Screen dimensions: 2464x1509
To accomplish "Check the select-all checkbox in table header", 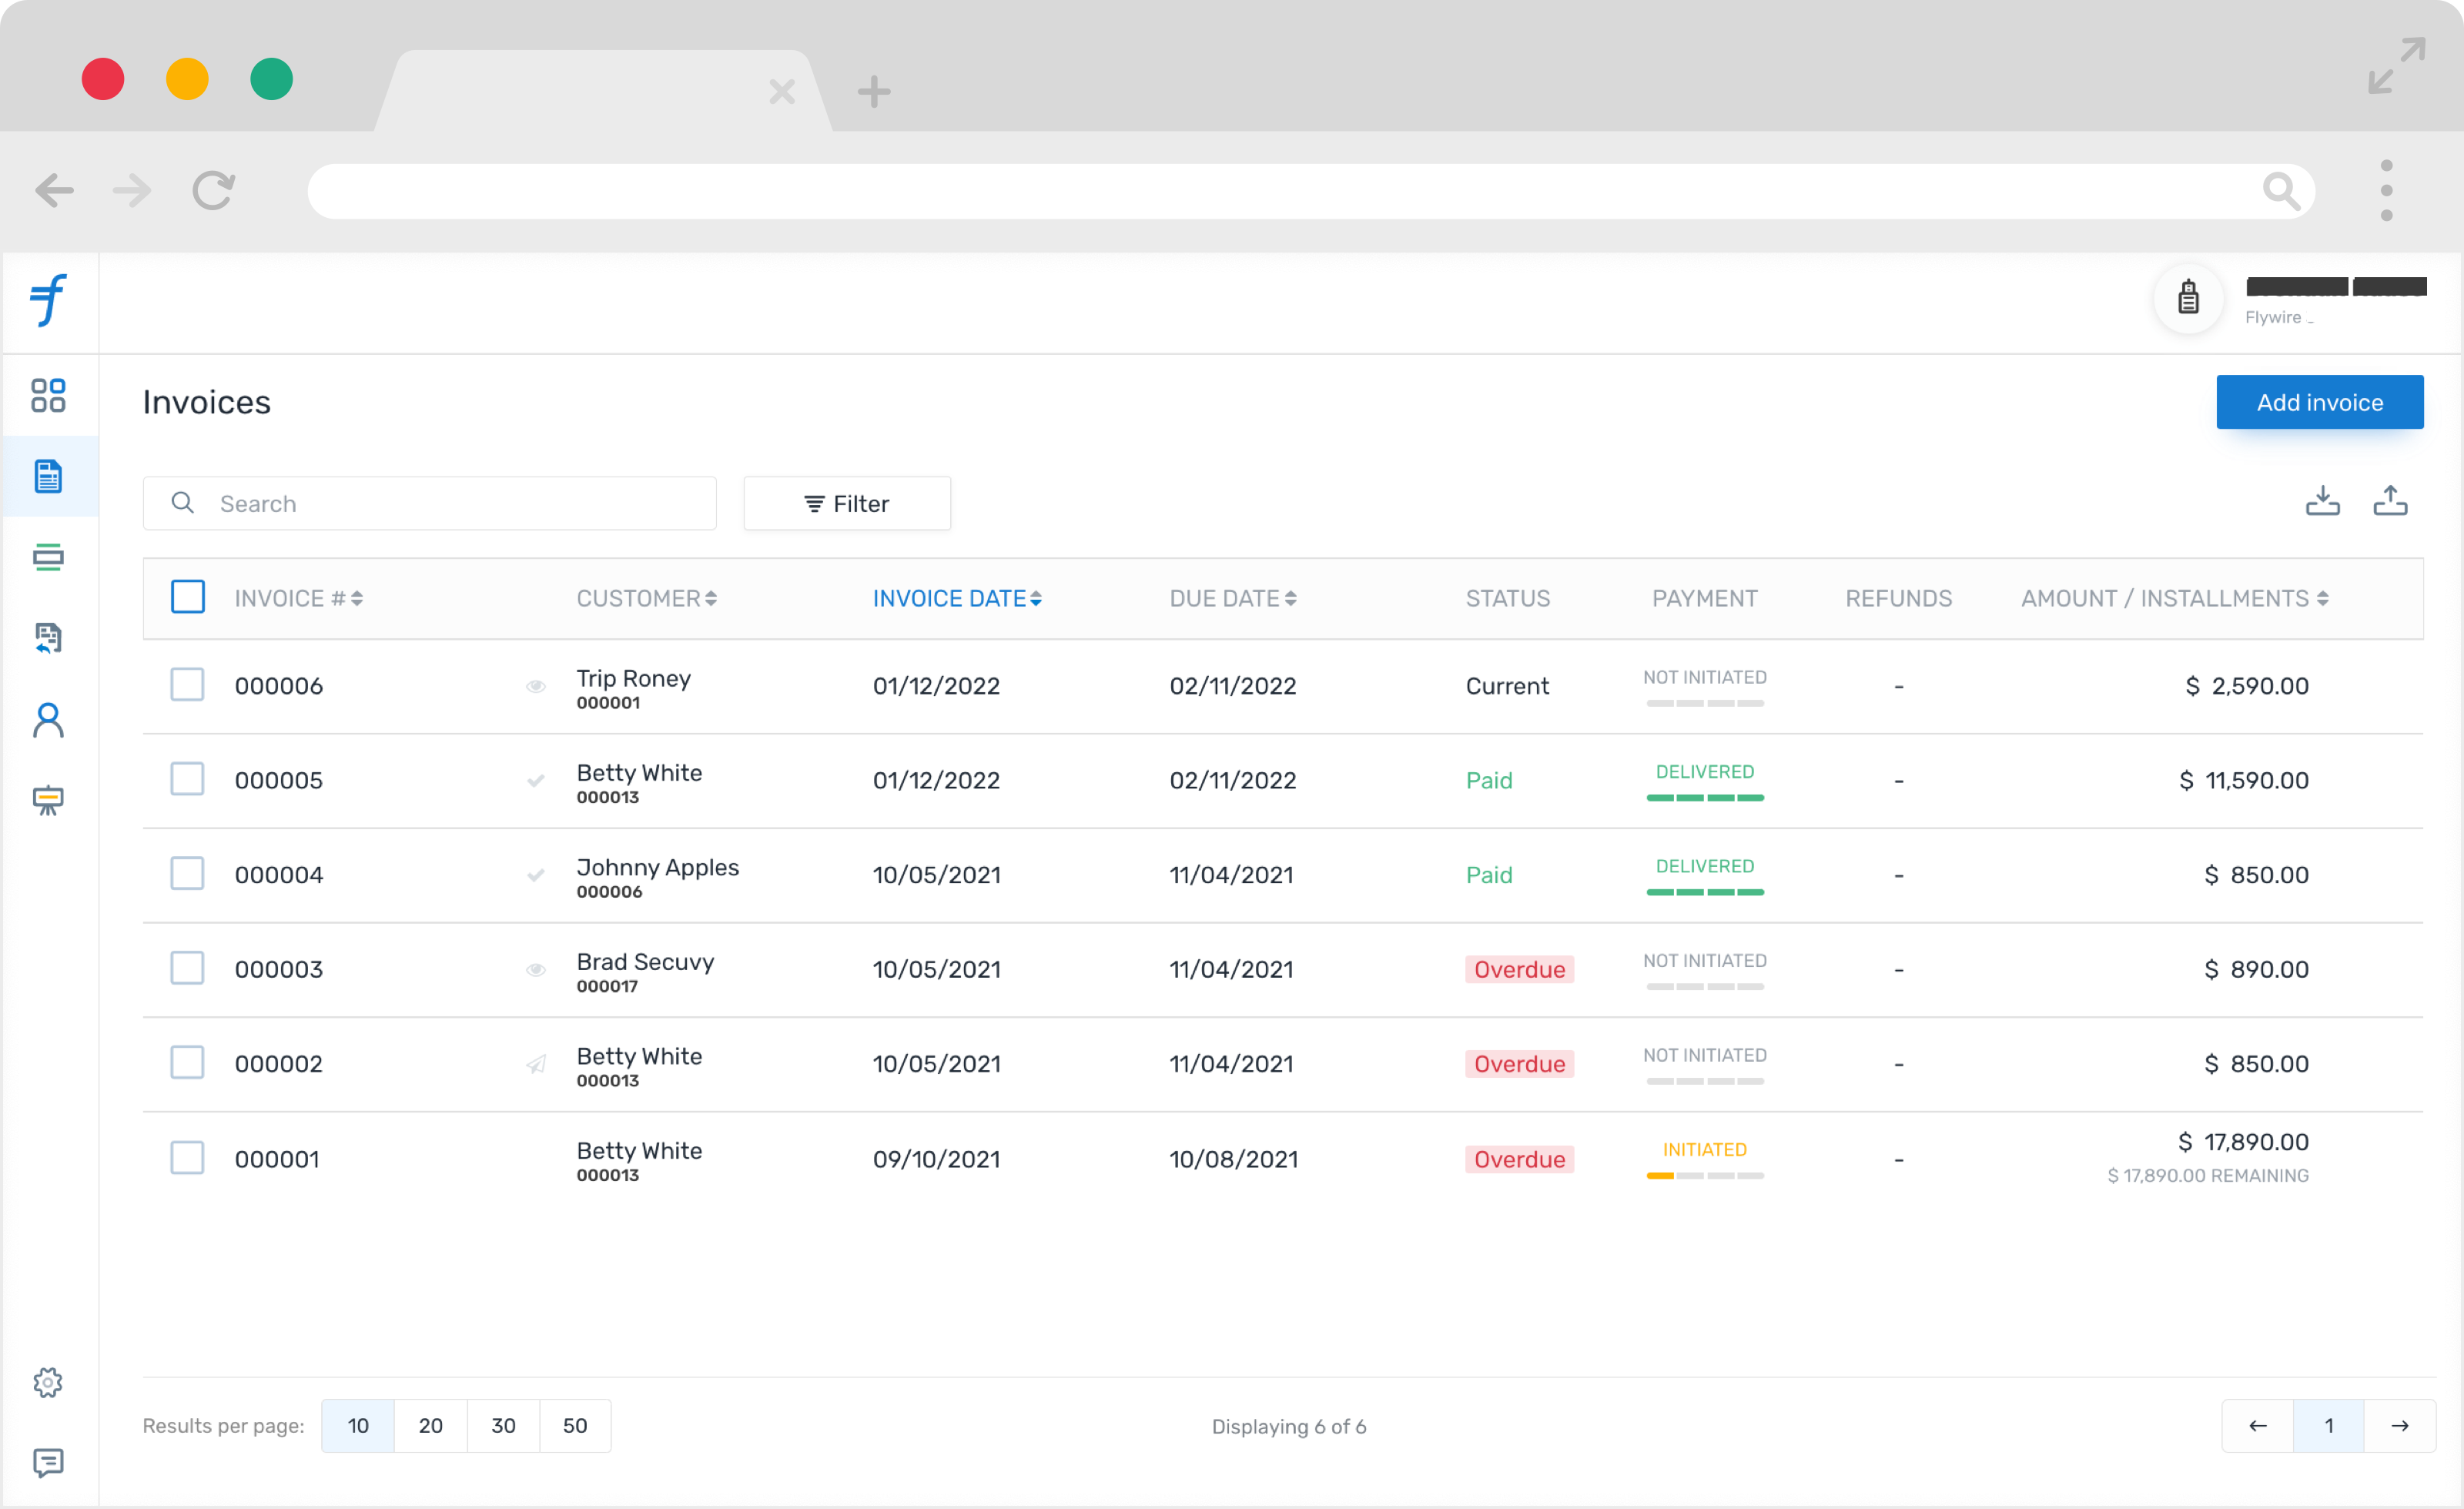I will click(187, 596).
